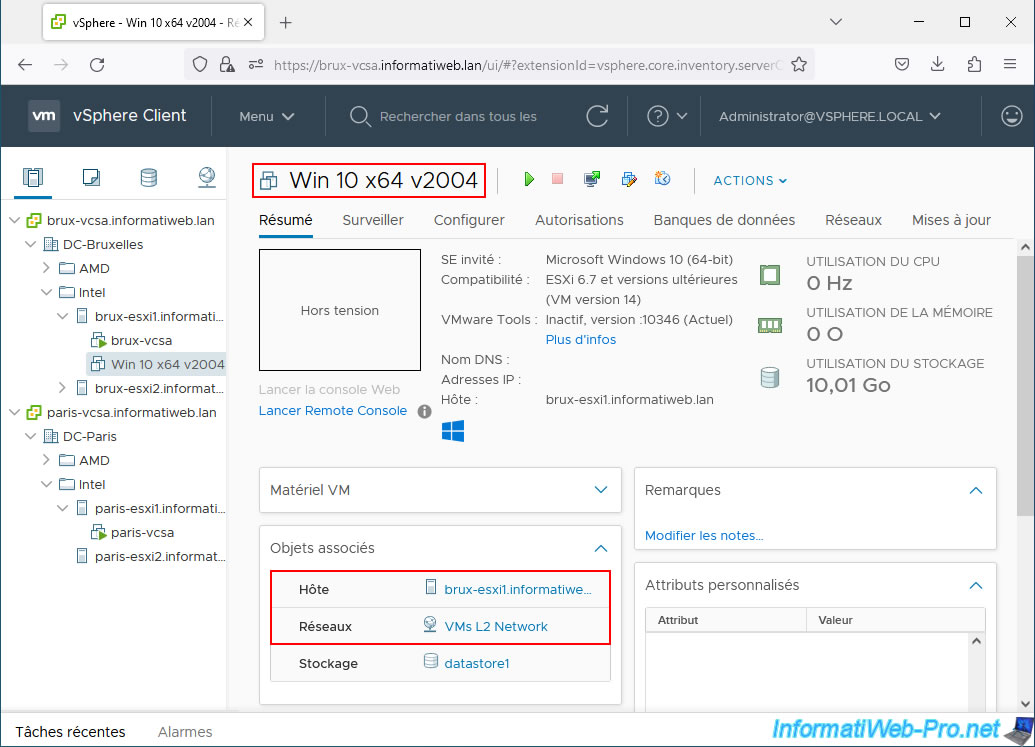View site security lock information
The image size is (1035, 747).
click(x=227, y=65)
